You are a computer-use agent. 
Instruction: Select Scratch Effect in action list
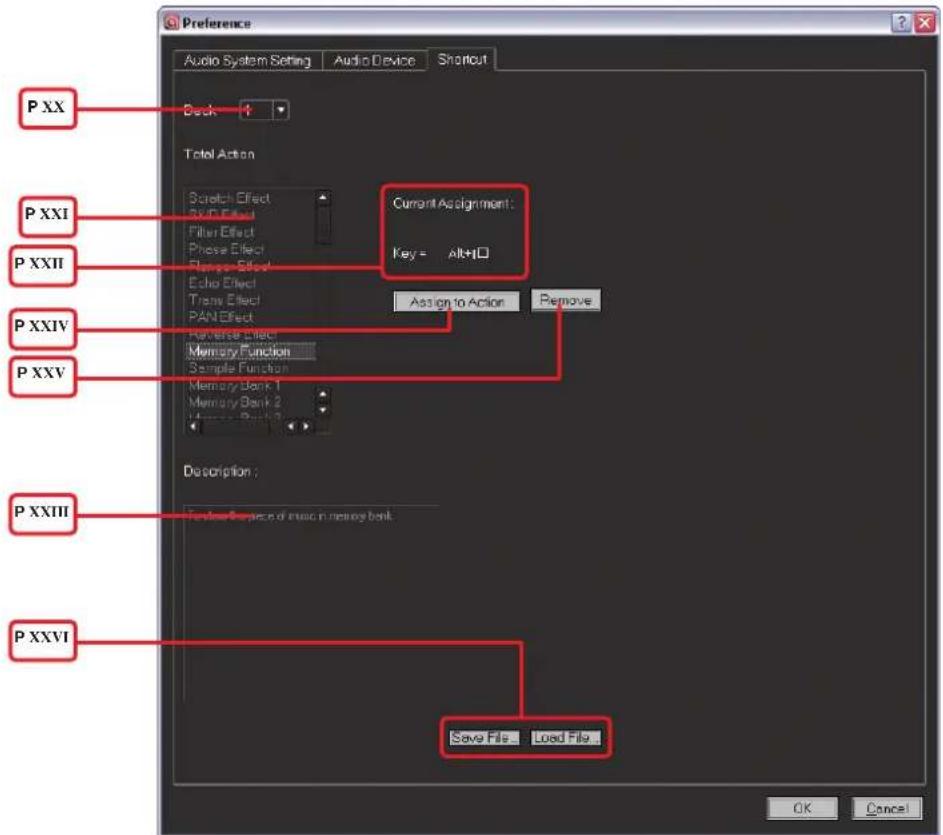point(229,199)
